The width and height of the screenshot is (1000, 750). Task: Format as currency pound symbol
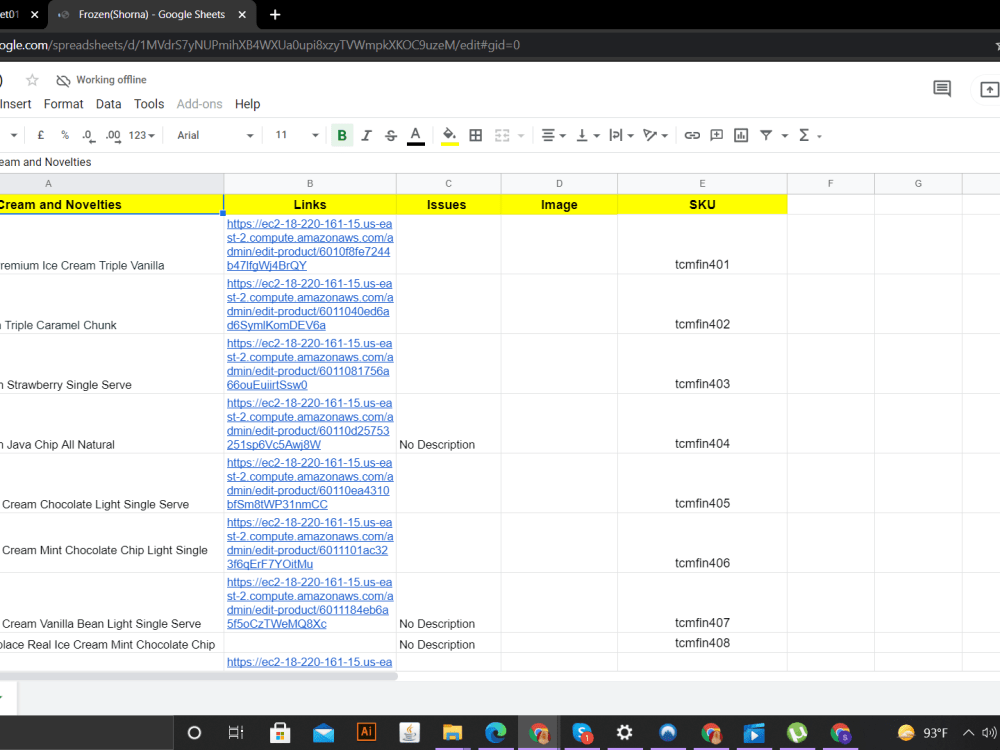pos(41,135)
